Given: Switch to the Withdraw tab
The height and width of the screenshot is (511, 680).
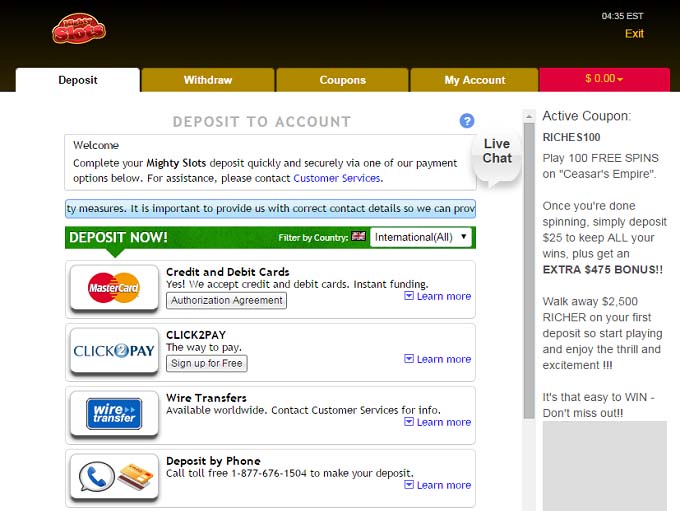Looking at the screenshot, I should coord(208,80).
